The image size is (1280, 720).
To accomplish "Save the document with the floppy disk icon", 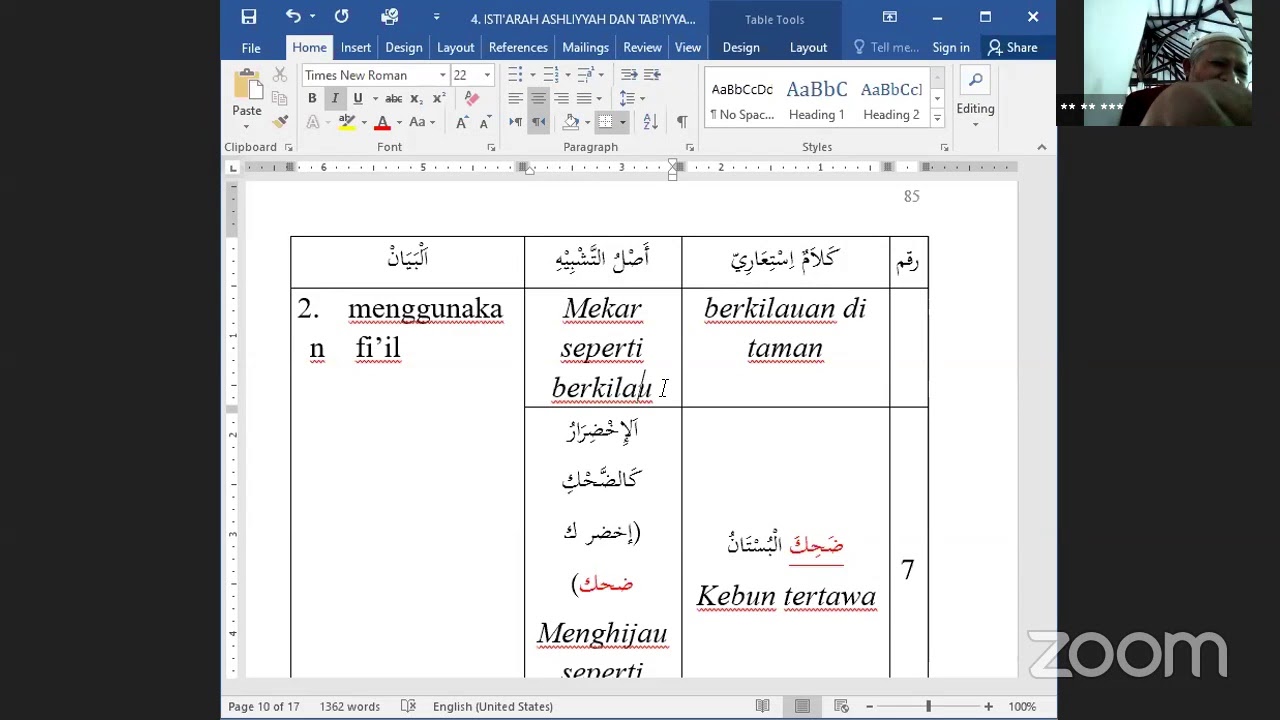I will point(249,17).
